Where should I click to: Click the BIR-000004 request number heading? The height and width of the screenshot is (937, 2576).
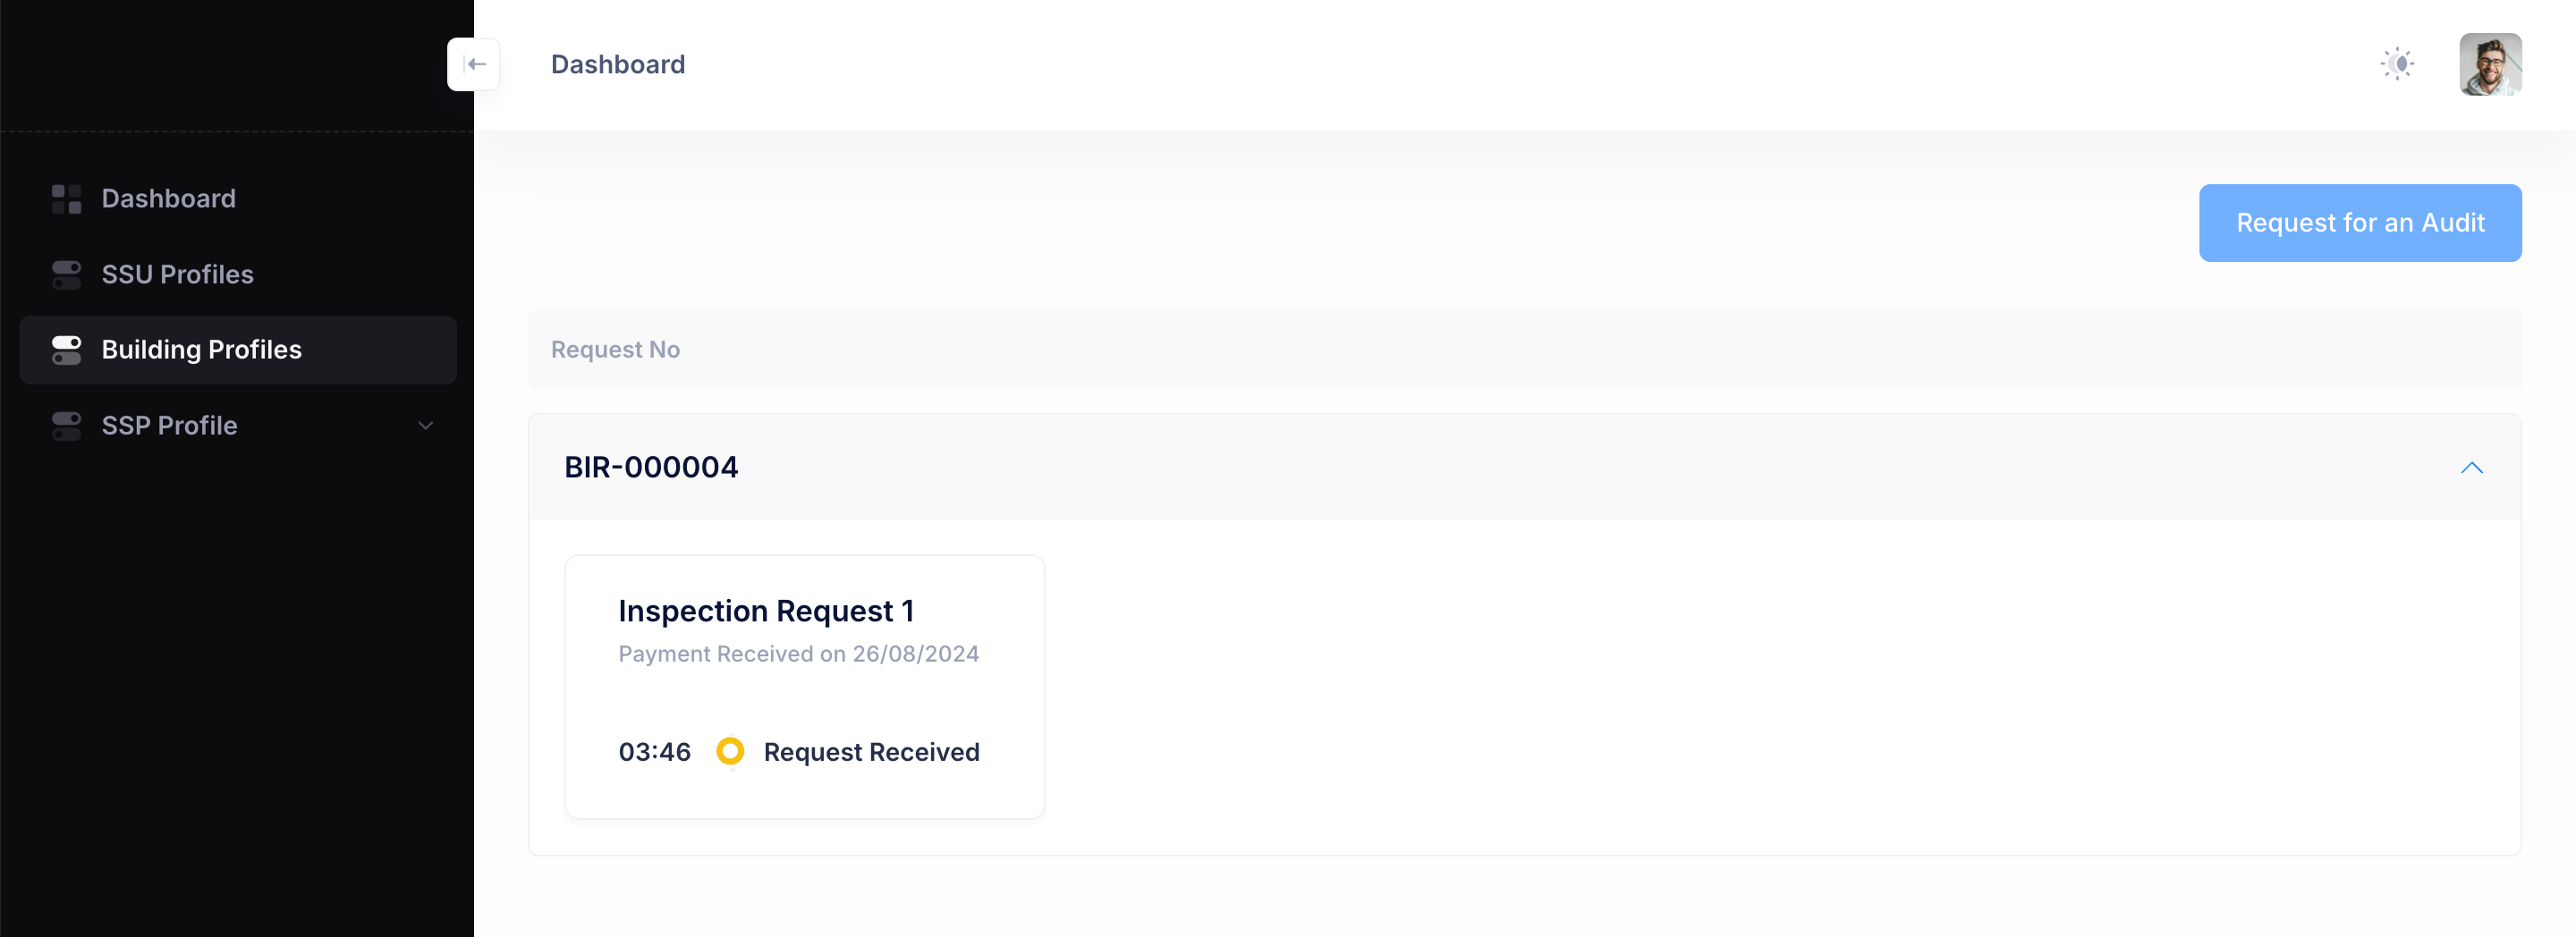[x=651, y=468]
